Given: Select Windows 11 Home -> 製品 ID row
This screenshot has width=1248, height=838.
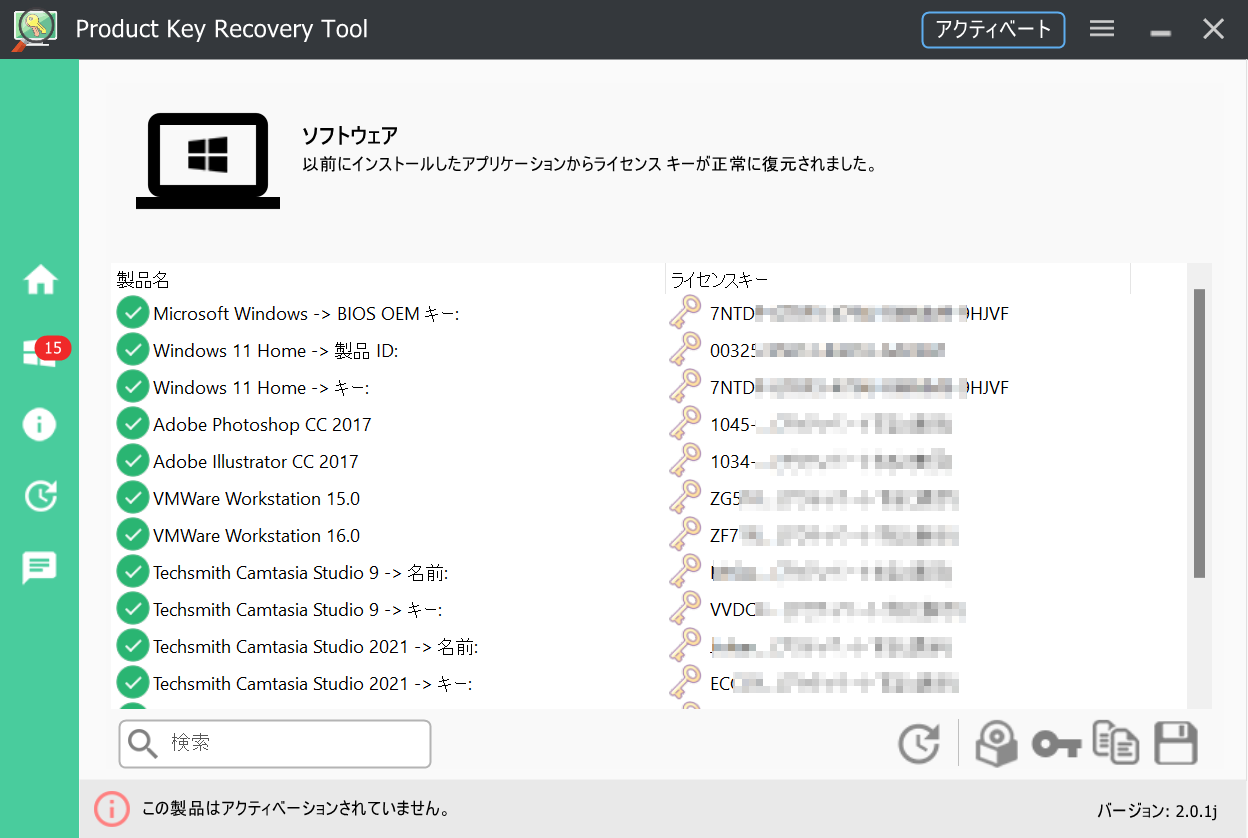Looking at the screenshot, I should click(648, 350).
